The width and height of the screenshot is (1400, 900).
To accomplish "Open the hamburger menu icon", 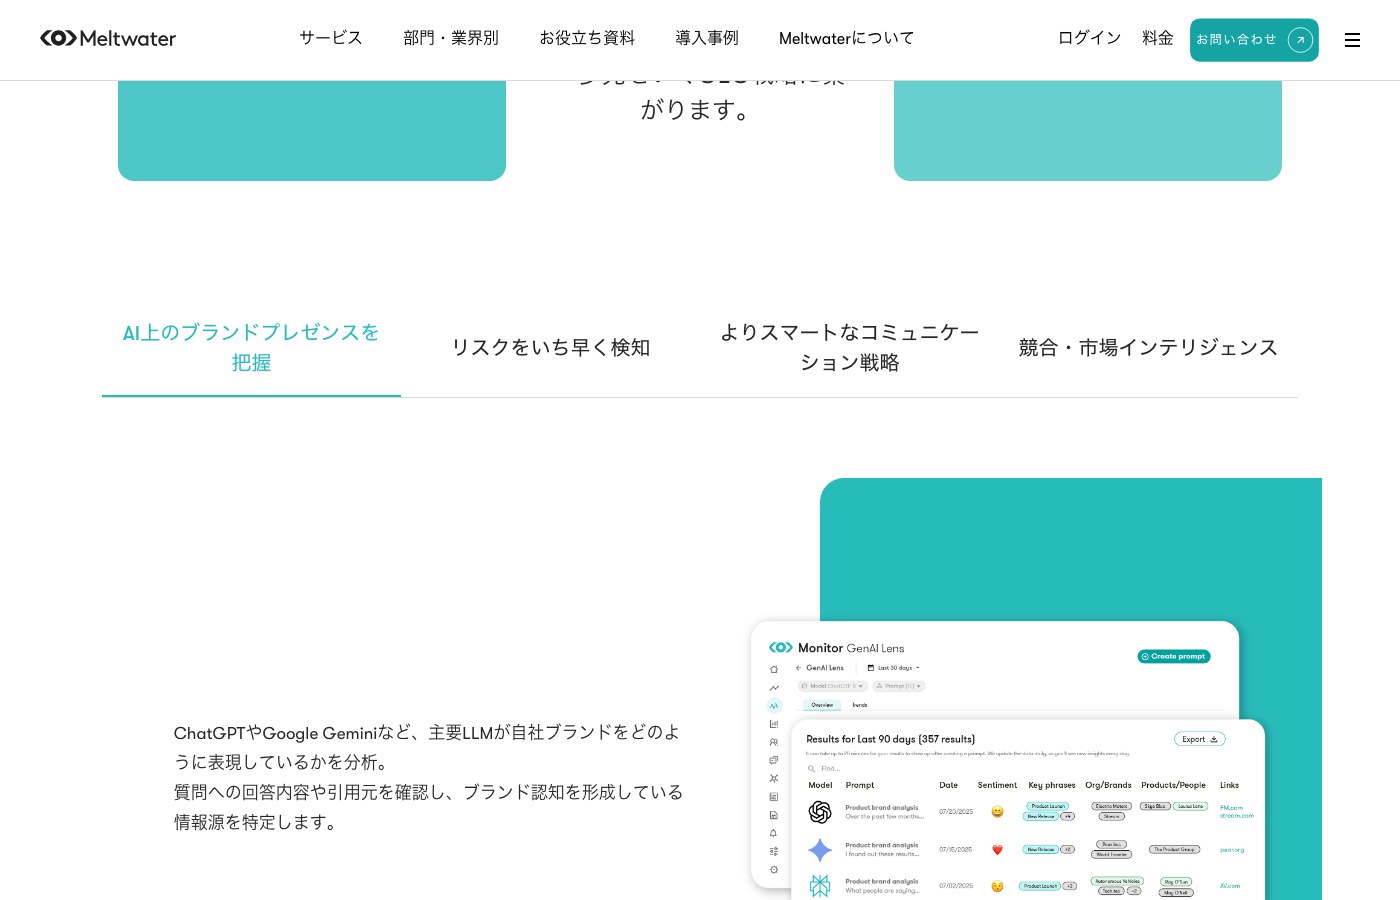I will coord(1352,40).
